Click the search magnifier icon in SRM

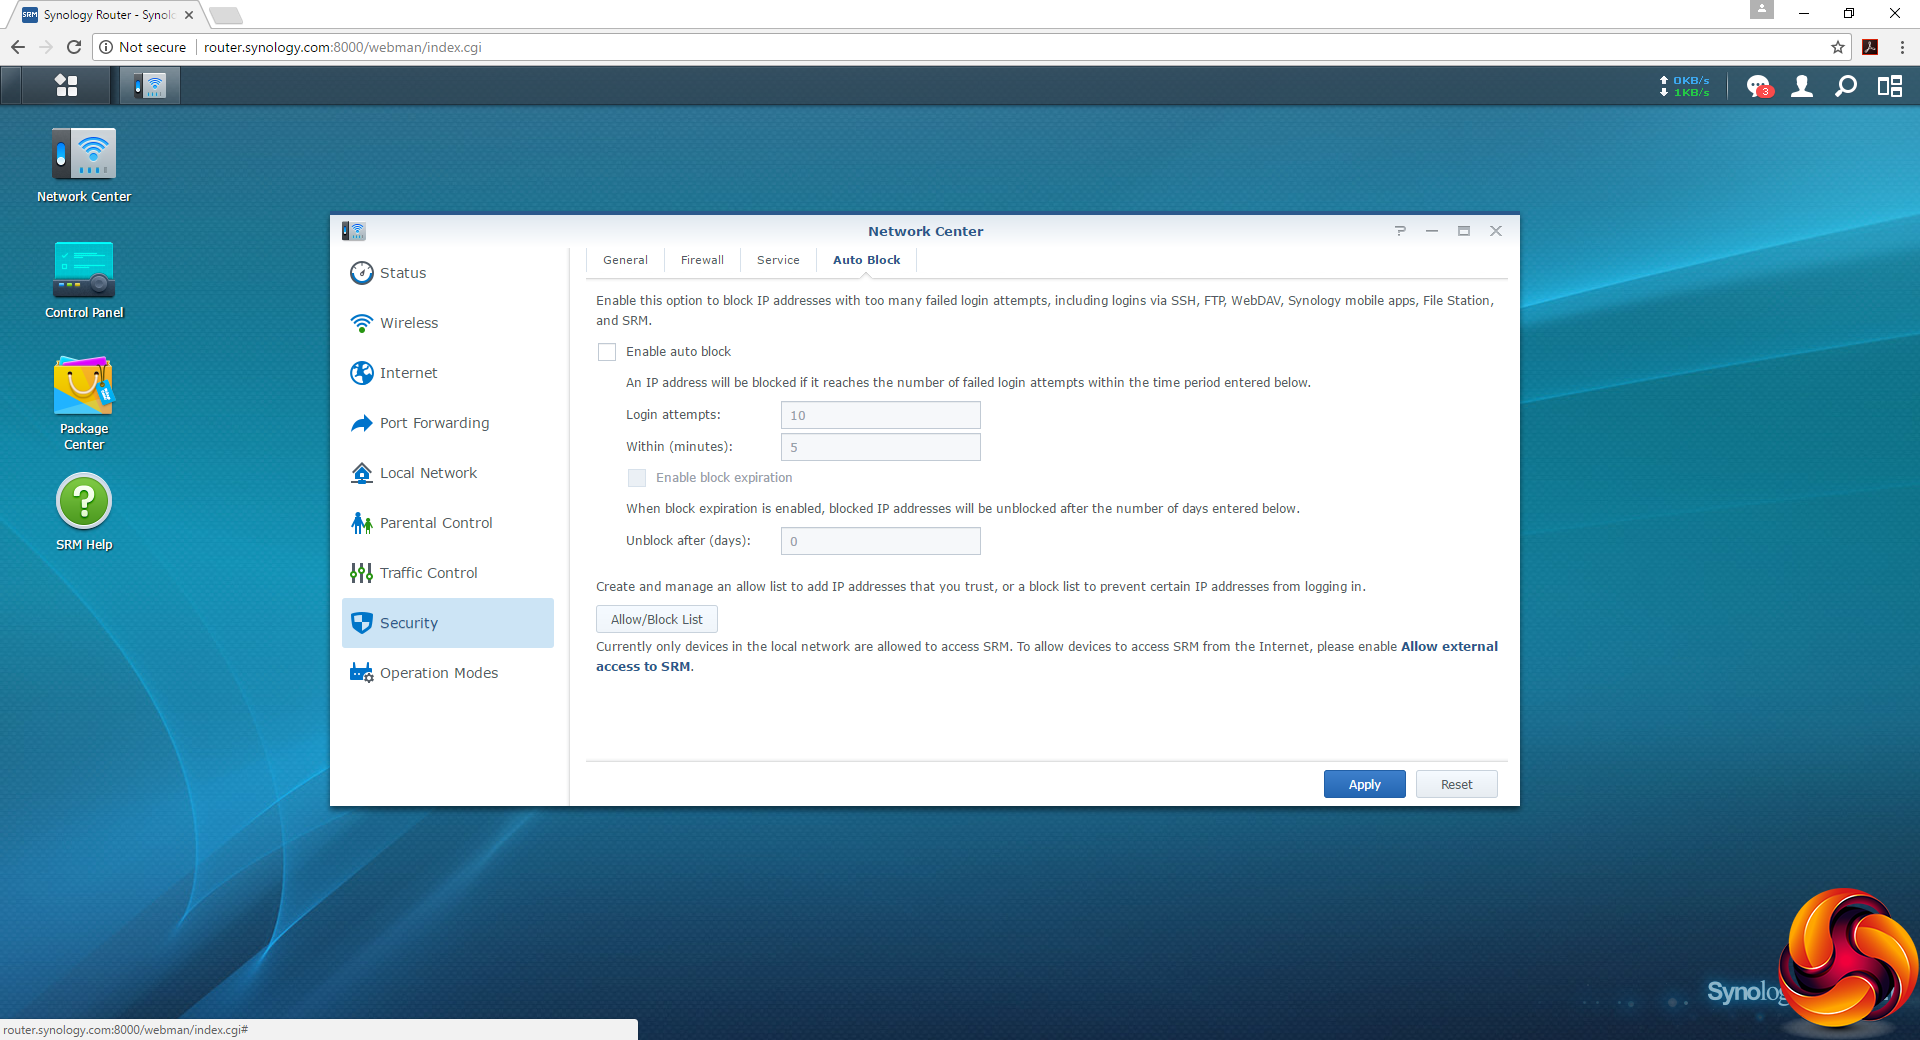tap(1846, 87)
